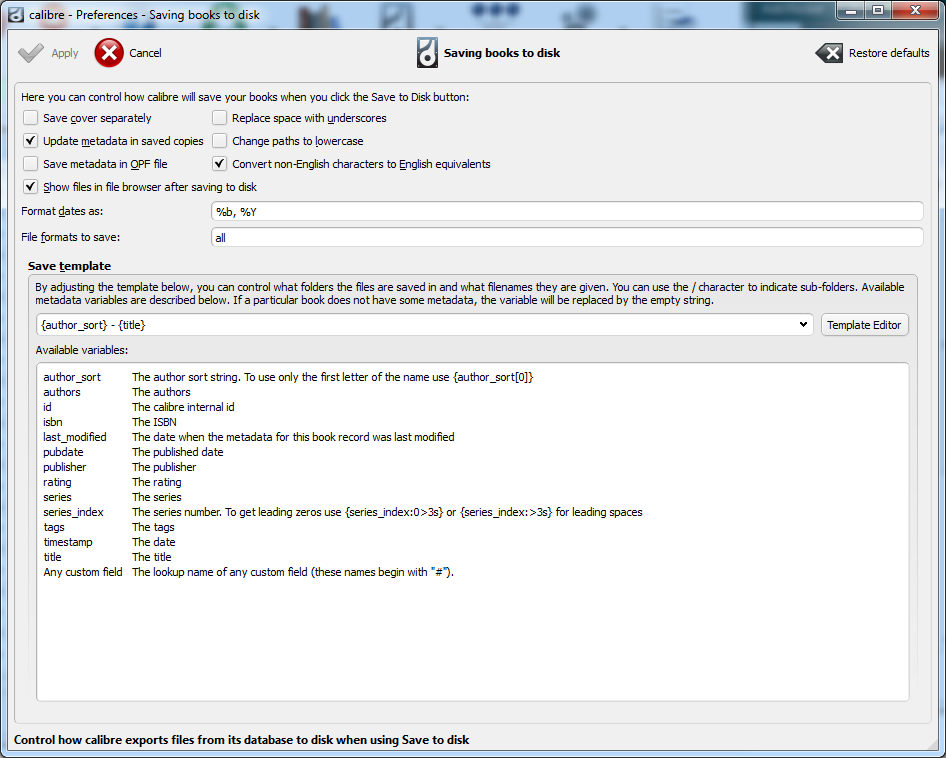Select the timestamp variable name
This screenshot has height=758, width=946.
coord(68,542)
